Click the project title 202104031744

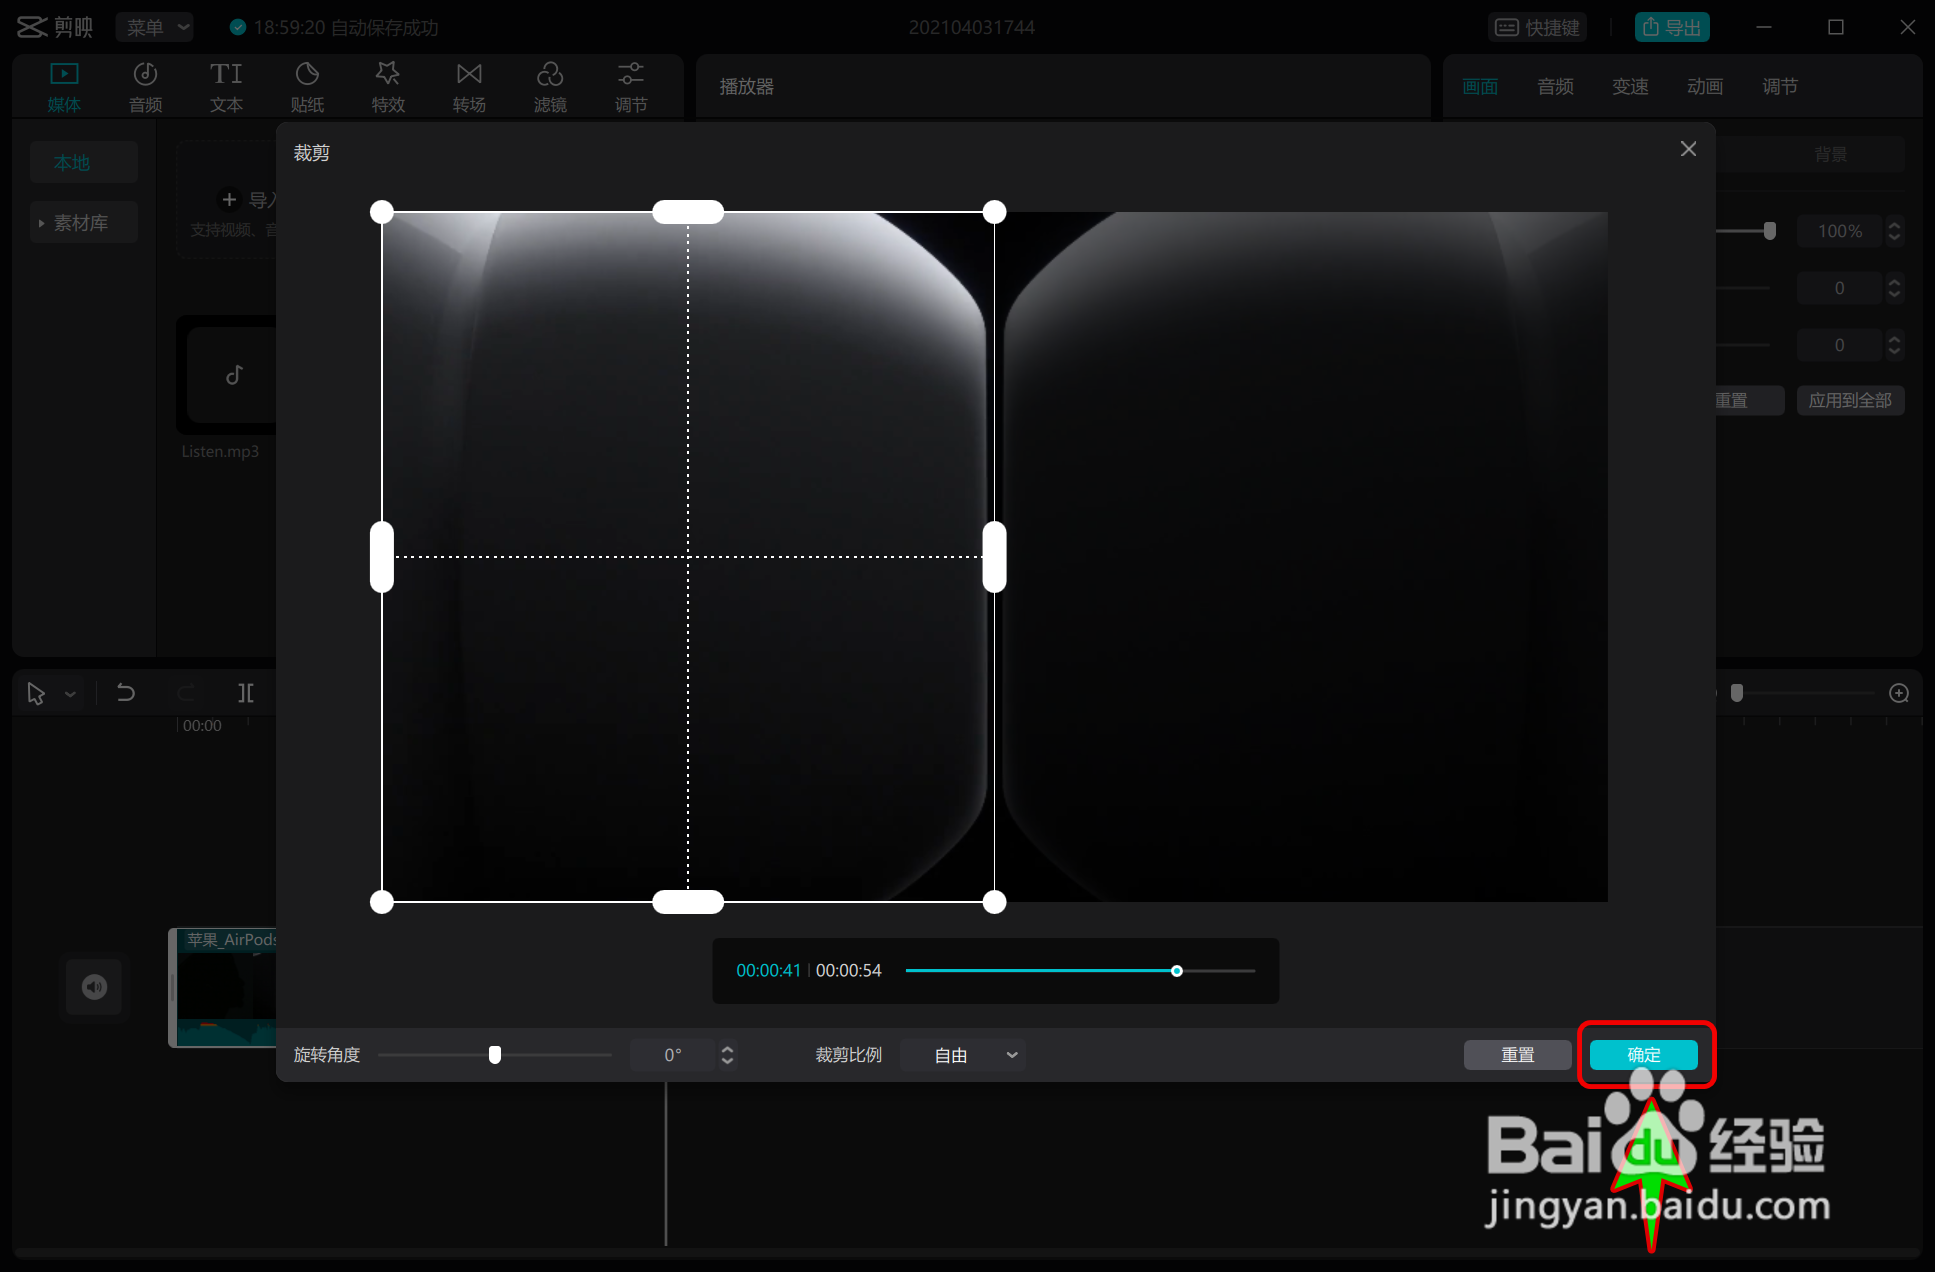[x=971, y=27]
